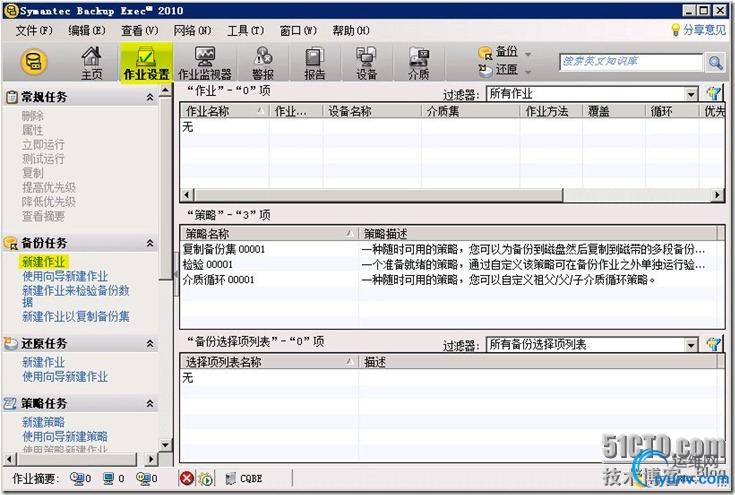Open the 还原 dropdown arrow in toolbar
Image resolution: width=735 pixels, height=495 pixels.
tap(528, 72)
